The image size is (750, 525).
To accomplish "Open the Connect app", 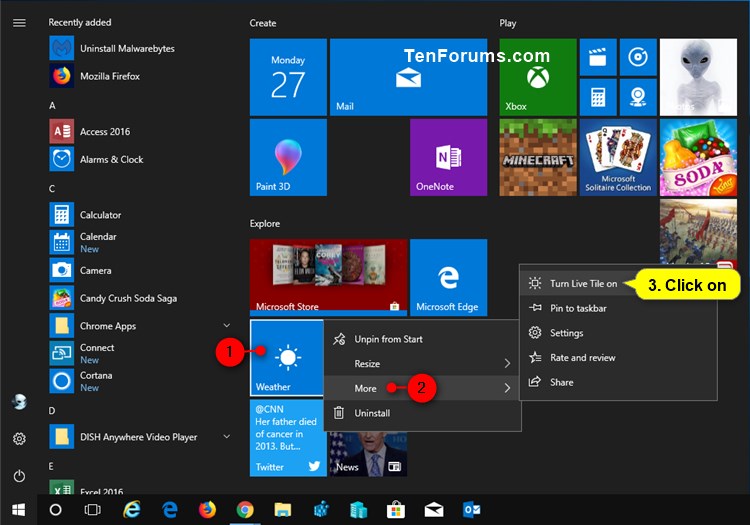I will pos(140,353).
